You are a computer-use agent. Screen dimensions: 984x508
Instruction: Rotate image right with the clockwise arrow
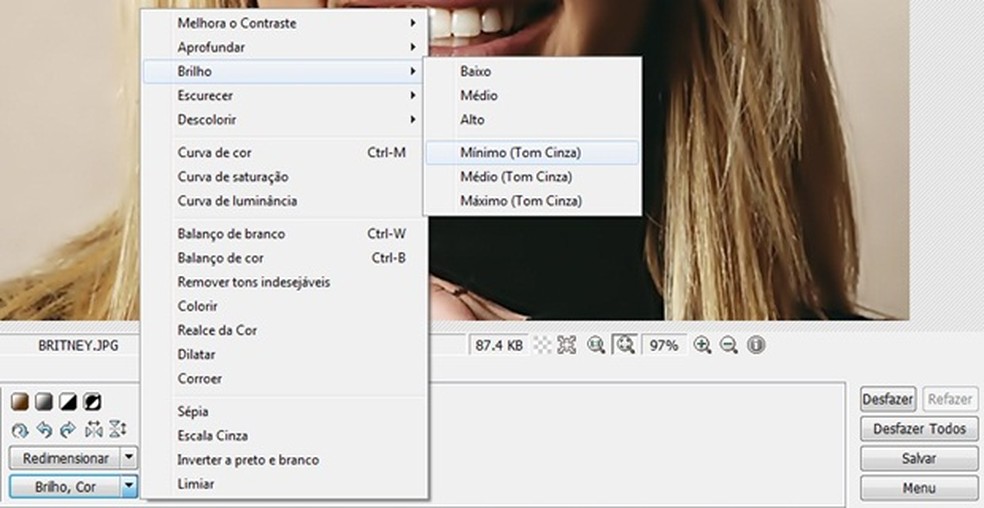[x=68, y=430]
